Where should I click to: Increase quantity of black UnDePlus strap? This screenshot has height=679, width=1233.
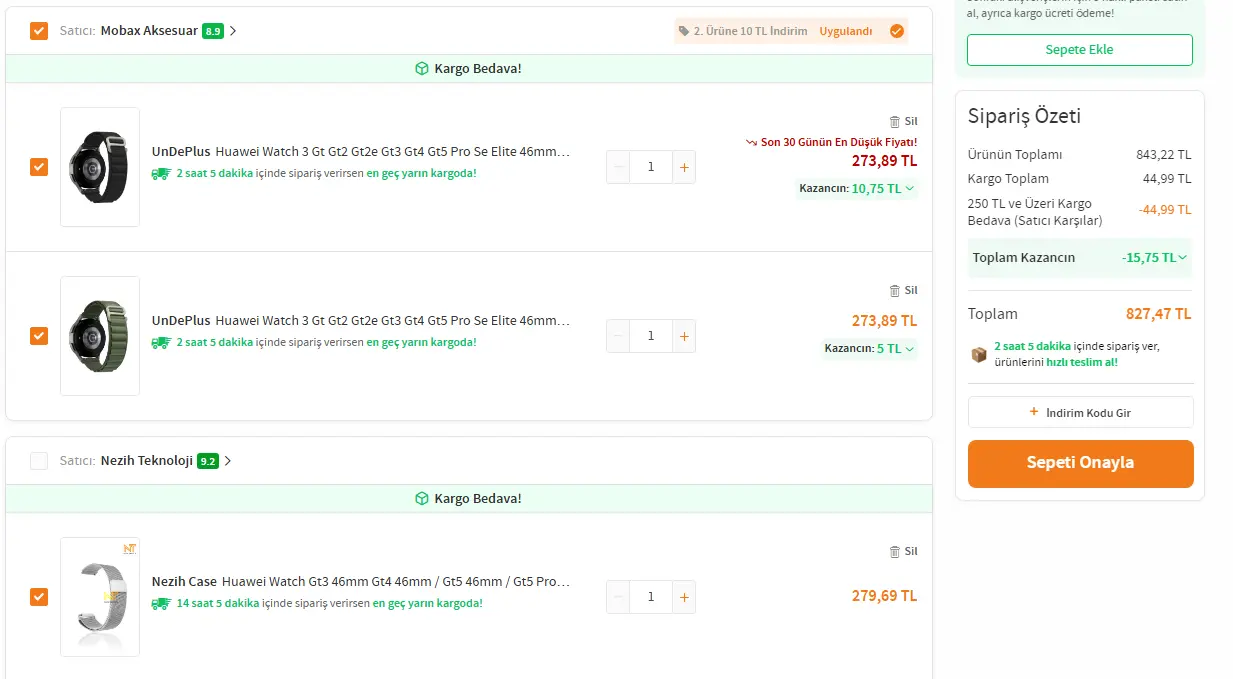[684, 167]
